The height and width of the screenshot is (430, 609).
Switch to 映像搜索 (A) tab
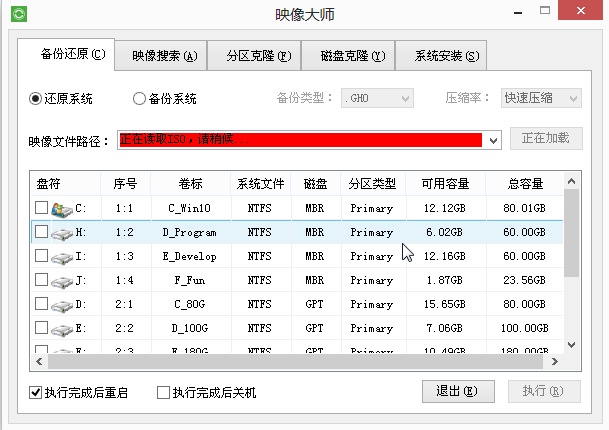click(161, 56)
